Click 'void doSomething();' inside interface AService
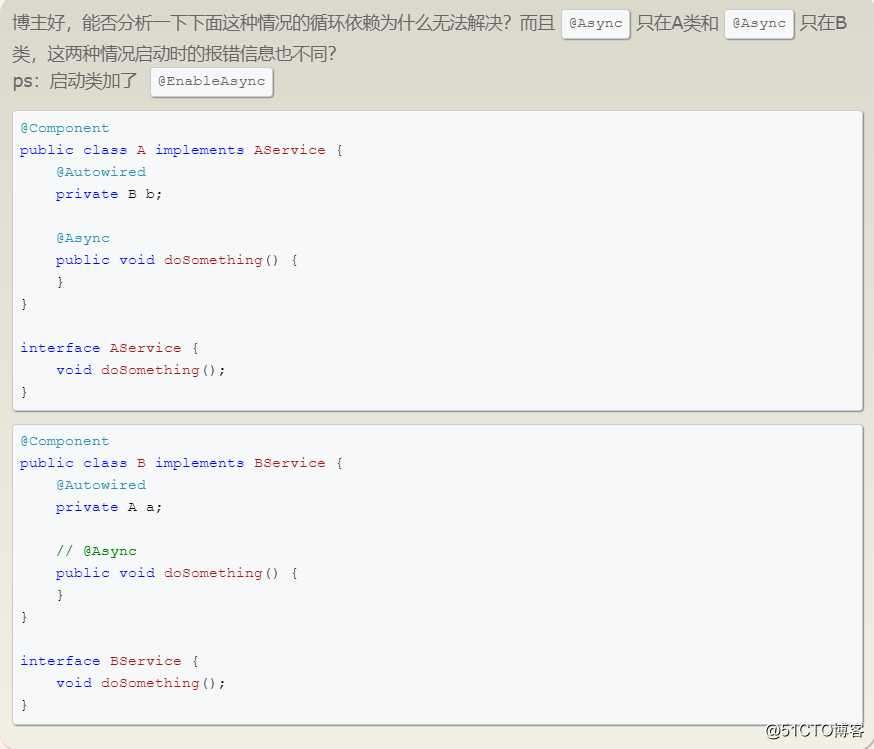This screenshot has height=749, width=874. [140, 370]
